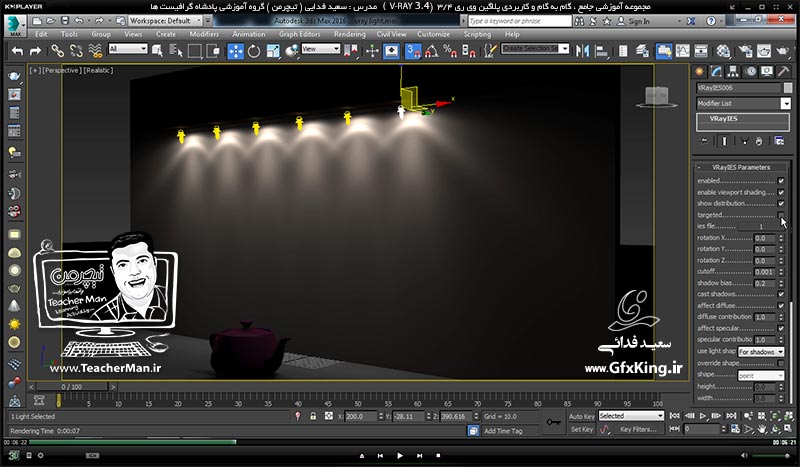800x467 pixels.
Task: Open Rendered Frame Window icon
Action: [x=763, y=51]
